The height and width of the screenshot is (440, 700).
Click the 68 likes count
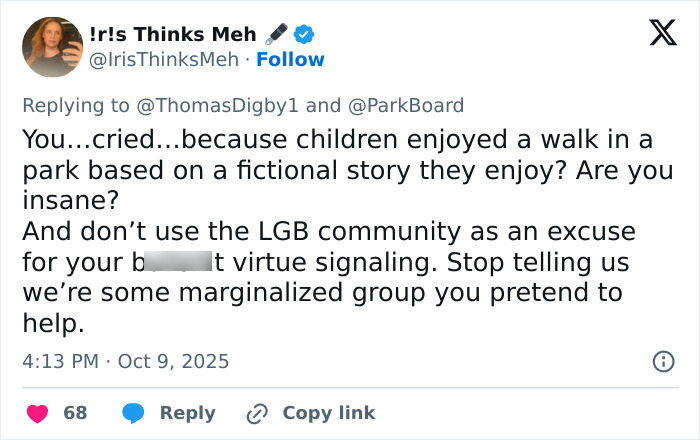(x=75, y=412)
